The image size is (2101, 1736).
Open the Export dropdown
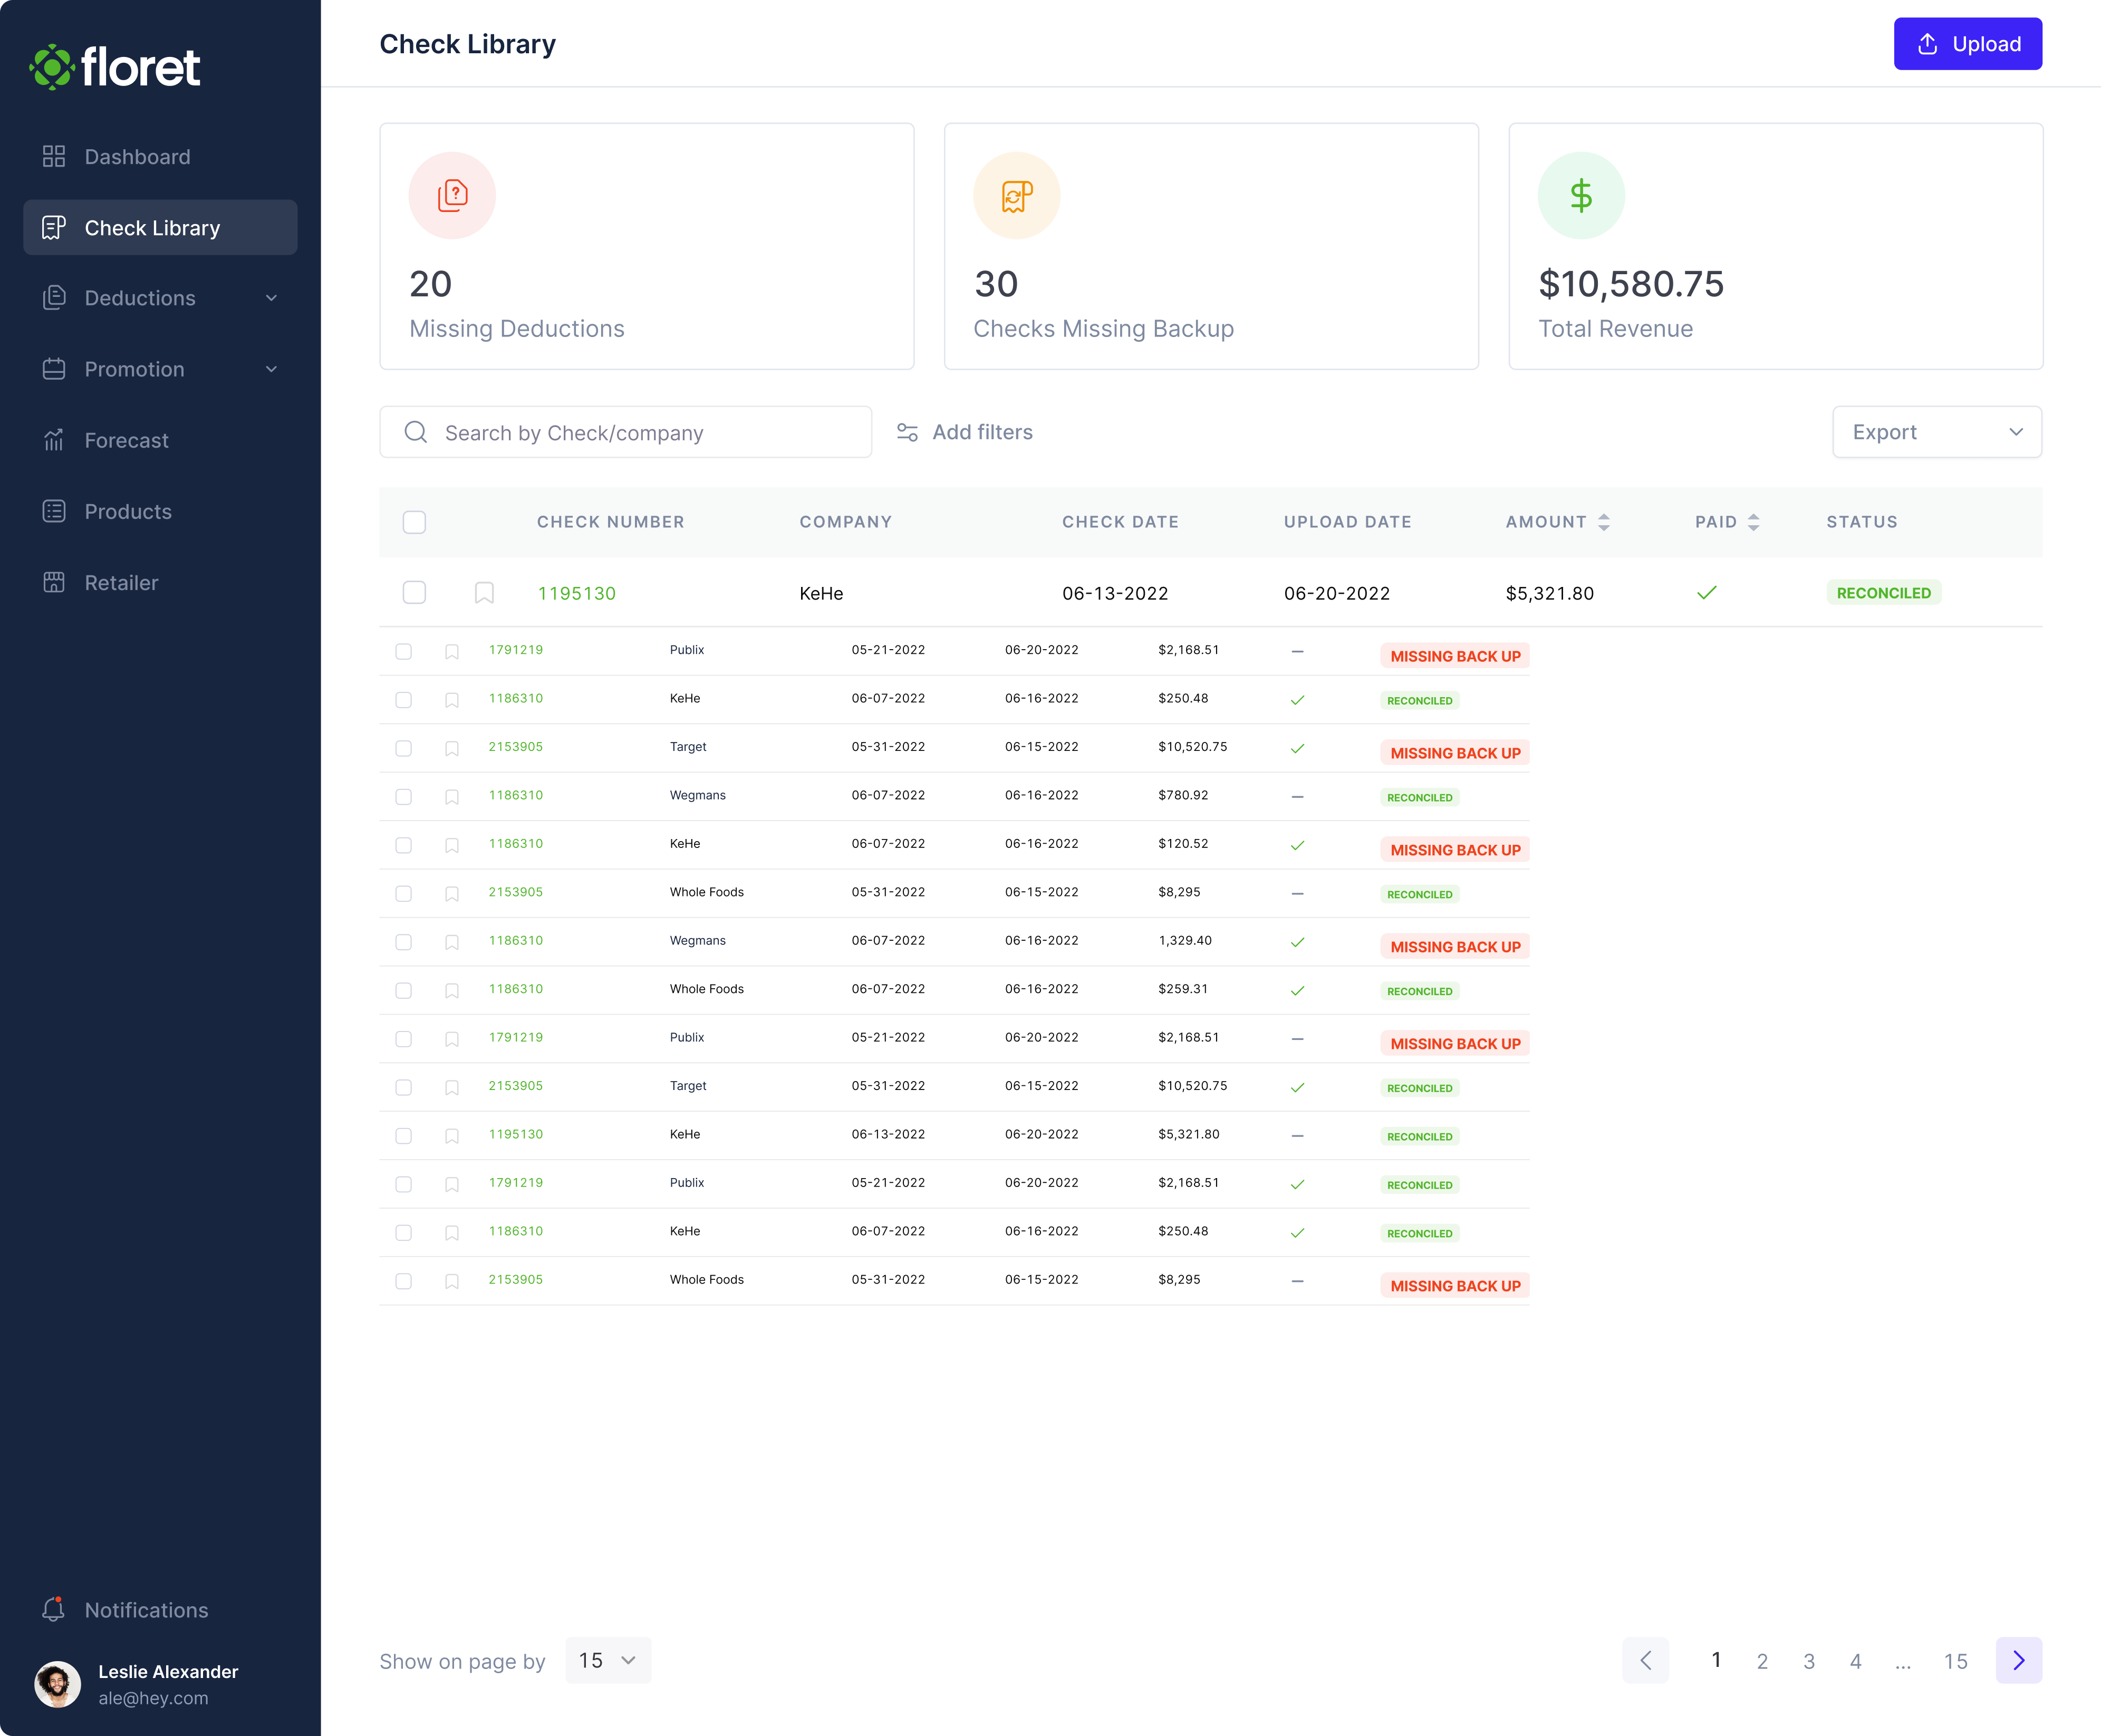[x=1936, y=432]
